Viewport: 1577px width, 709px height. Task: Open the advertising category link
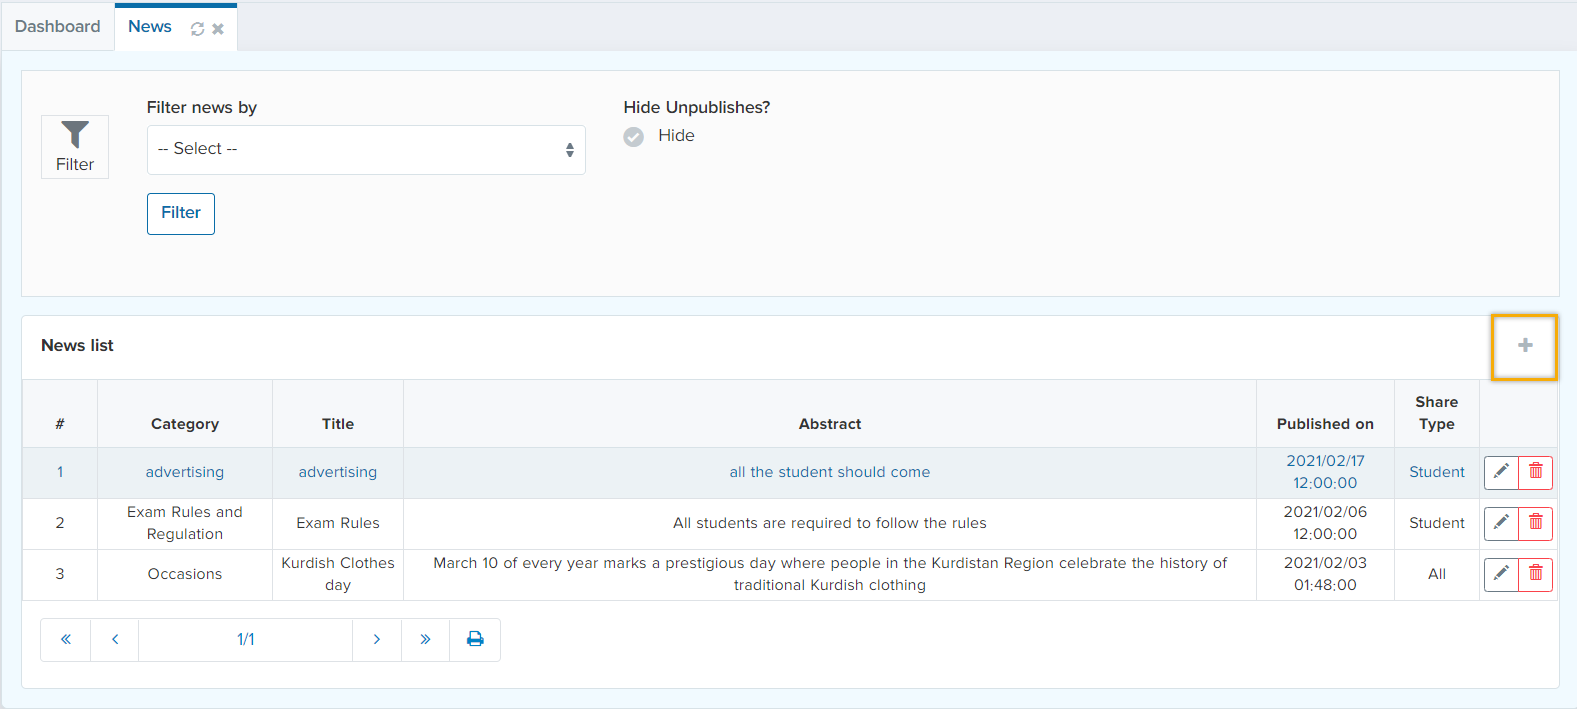click(x=185, y=472)
